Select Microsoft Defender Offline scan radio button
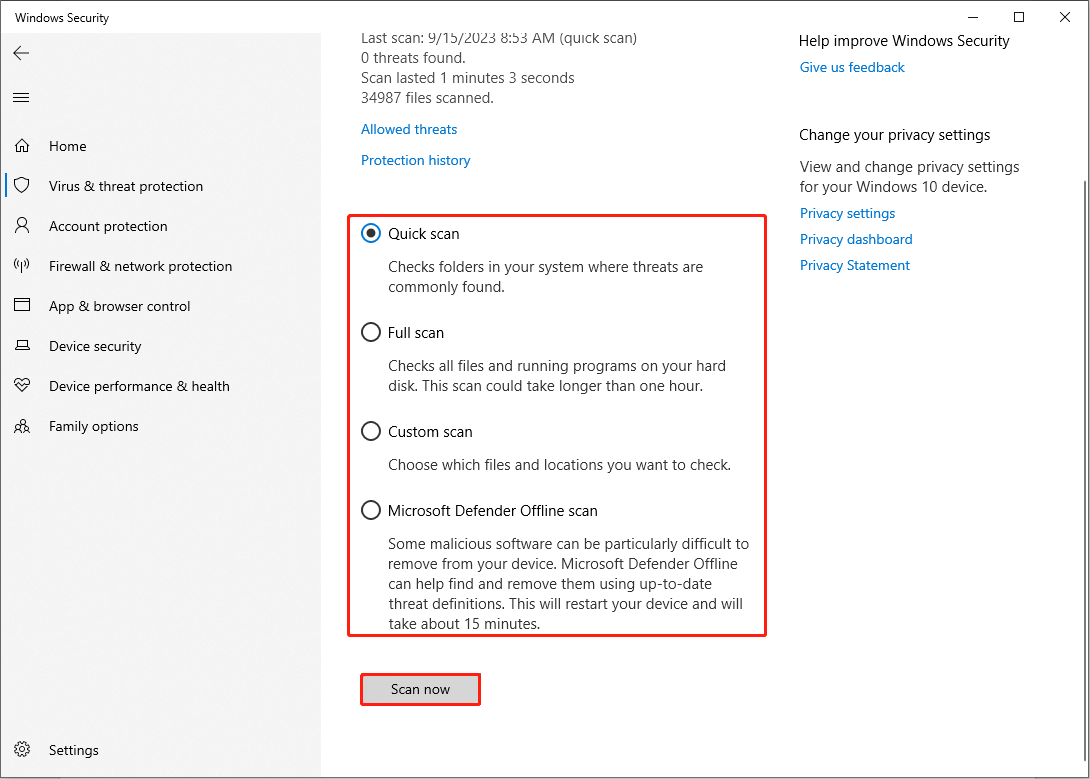This screenshot has width=1090, height=779. coord(371,510)
